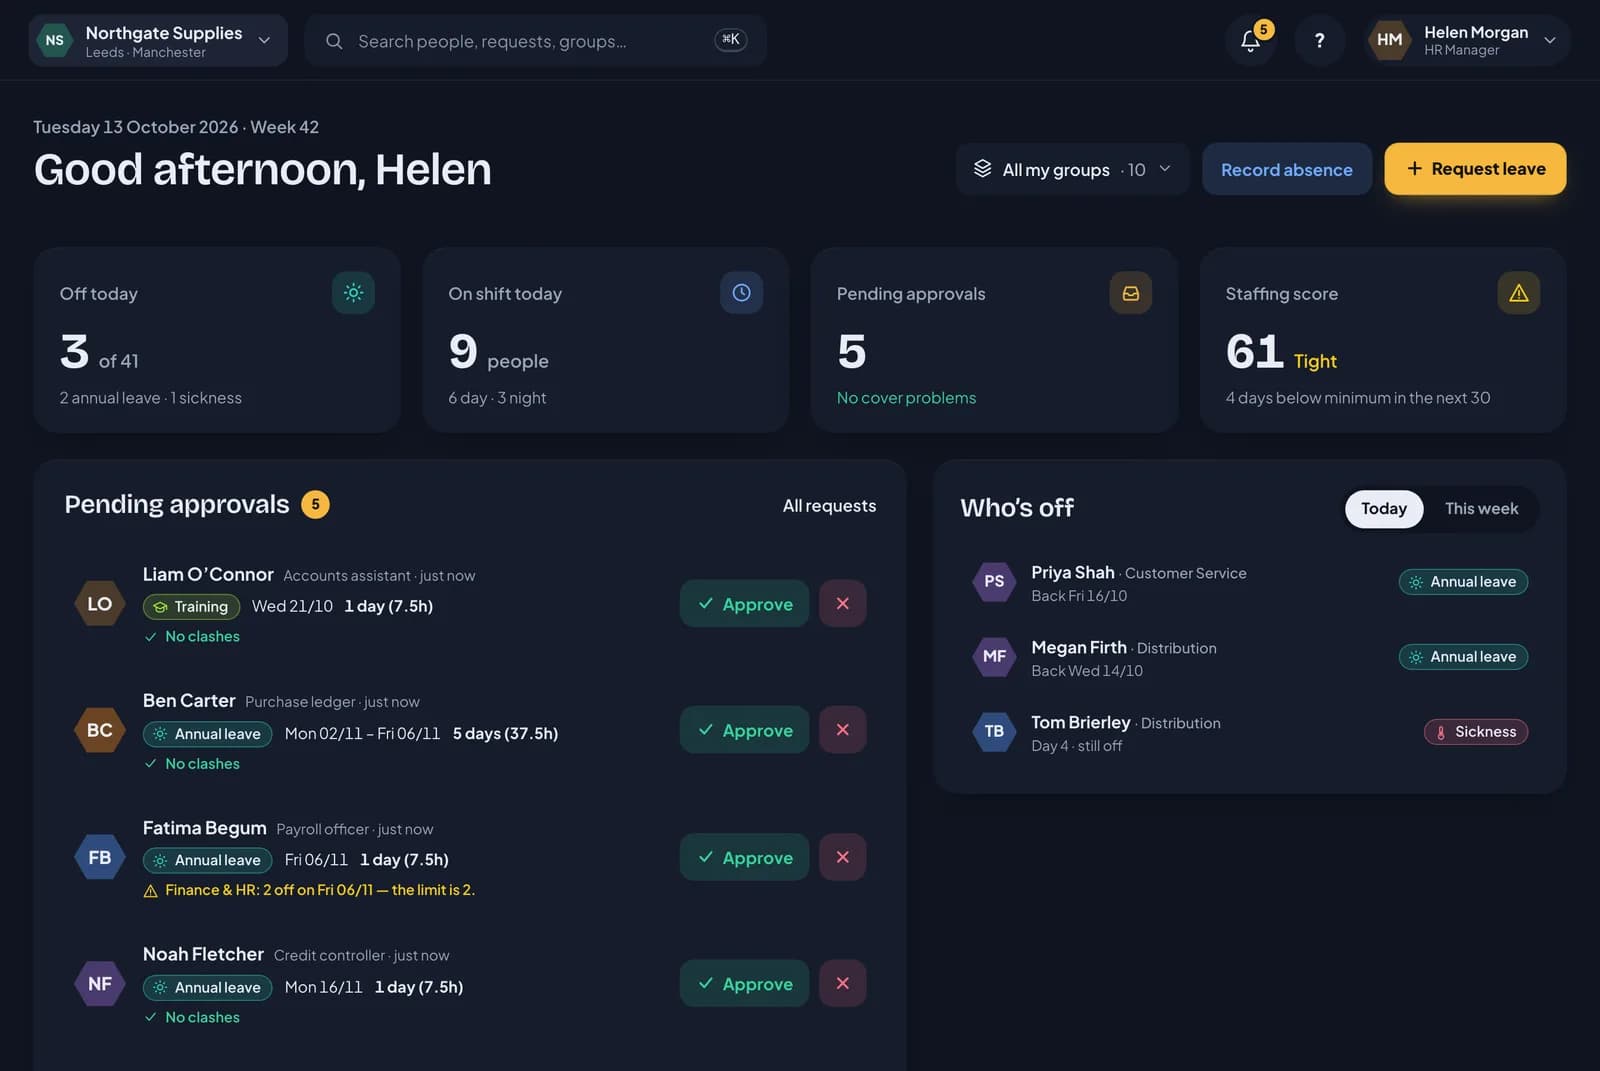Decline Fatima Begum's request with the X
Image resolution: width=1600 pixels, height=1071 pixels.
[842, 857]
